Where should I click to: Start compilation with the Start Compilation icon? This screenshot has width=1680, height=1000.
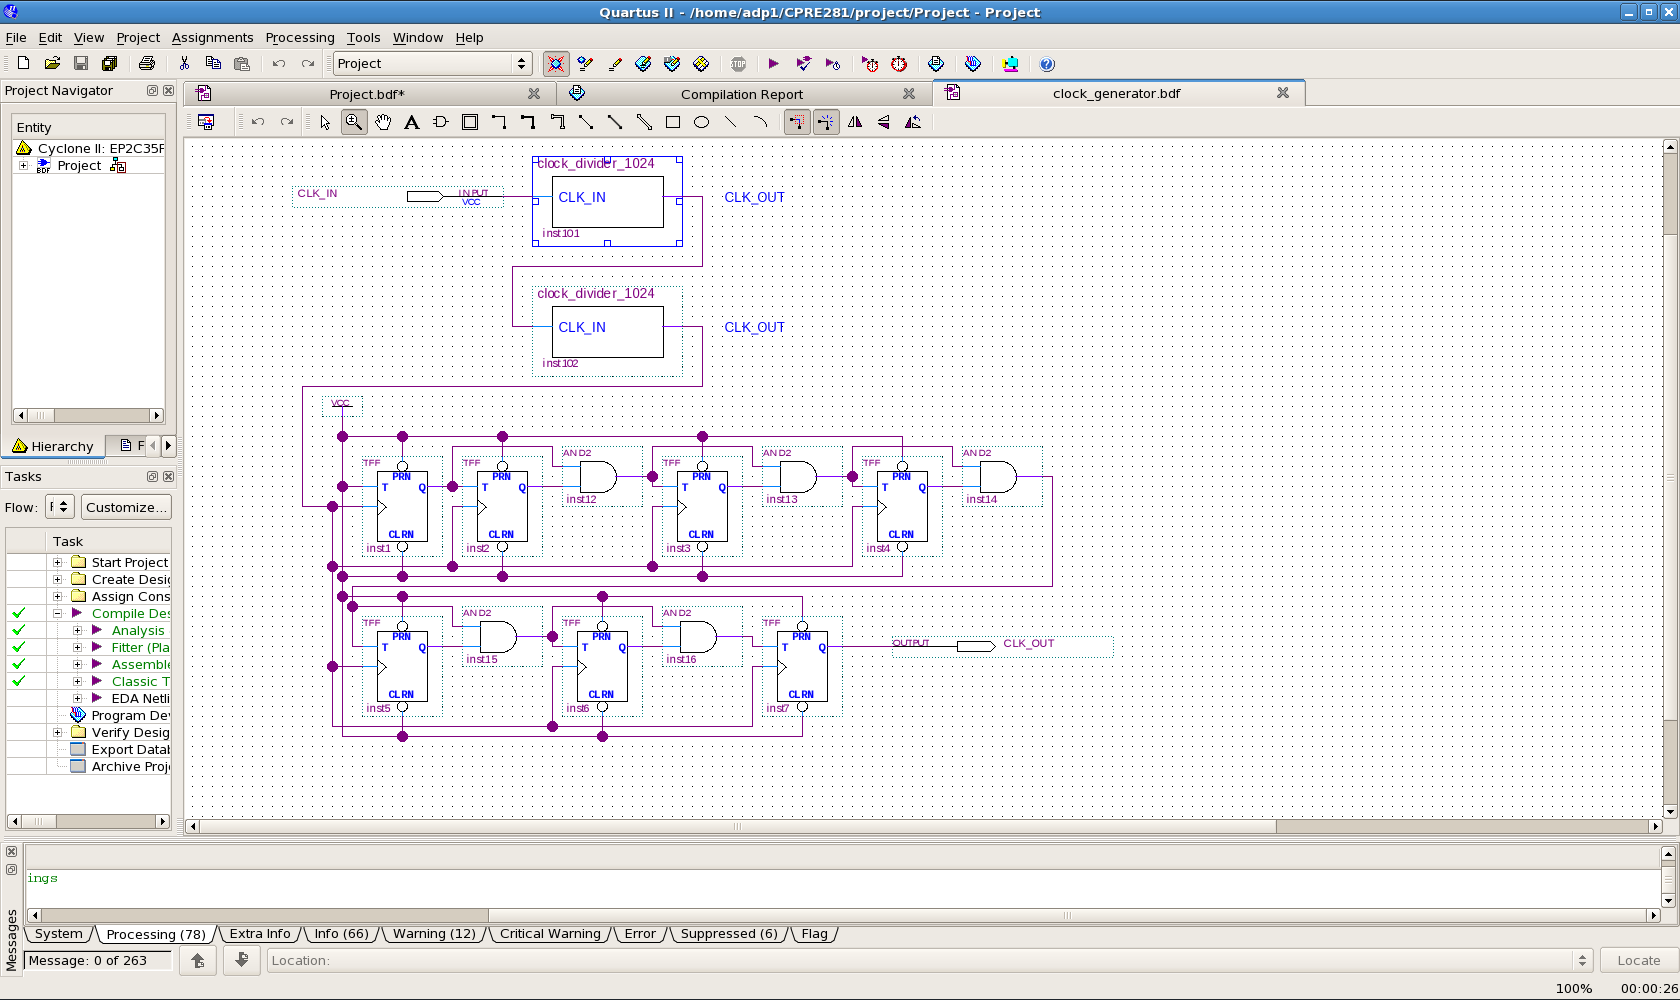773,63
